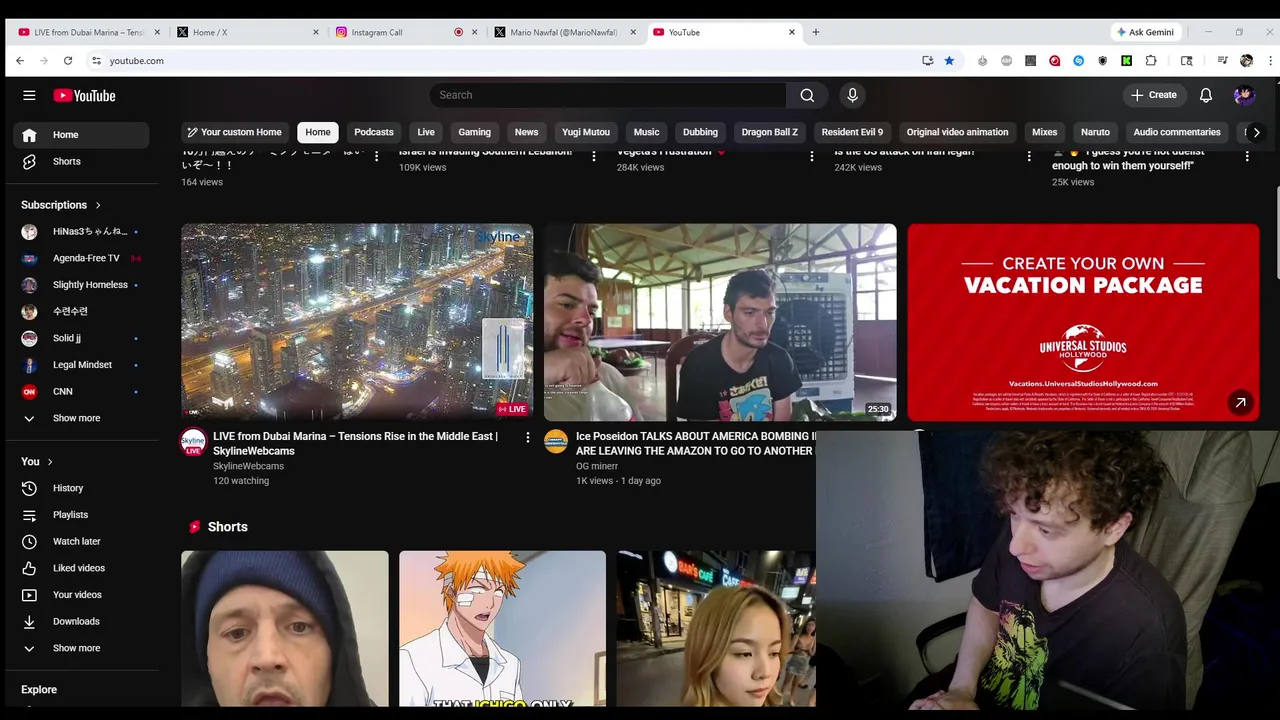The height and width of the screenshot is (720, 1280).
Task: Open the green K extension icon
Action: click(1126, 61)
